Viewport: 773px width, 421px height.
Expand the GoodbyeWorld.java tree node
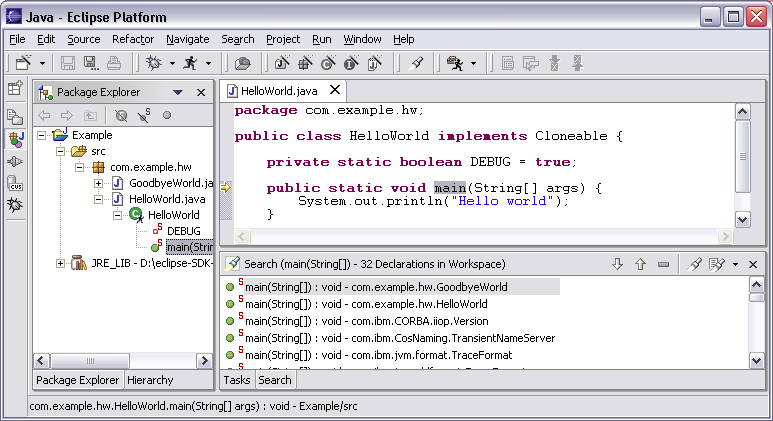(99, 183)
